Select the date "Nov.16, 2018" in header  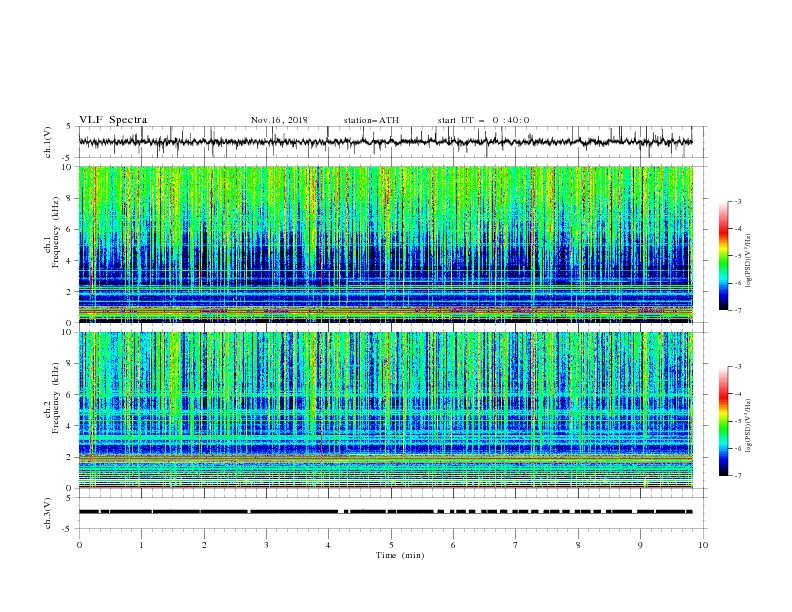tap(279, 120)
